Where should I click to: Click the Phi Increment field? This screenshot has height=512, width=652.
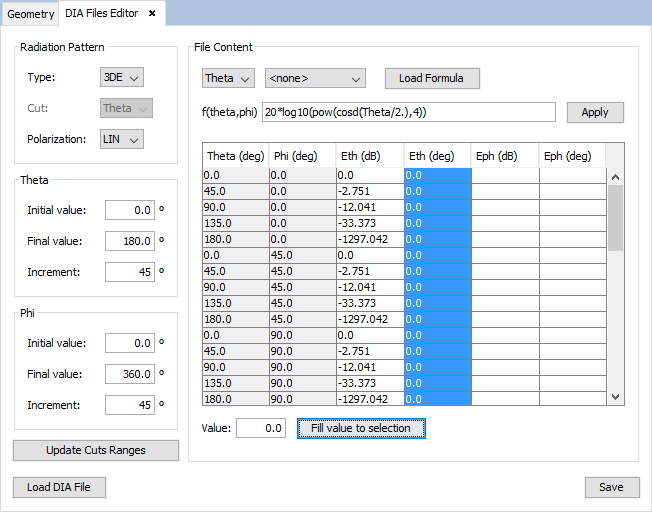click(x=129, y=405)
